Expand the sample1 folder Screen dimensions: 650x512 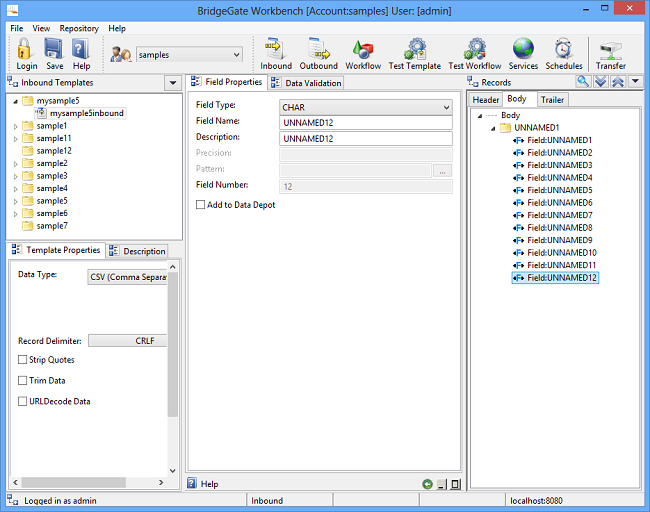[15, 126]
